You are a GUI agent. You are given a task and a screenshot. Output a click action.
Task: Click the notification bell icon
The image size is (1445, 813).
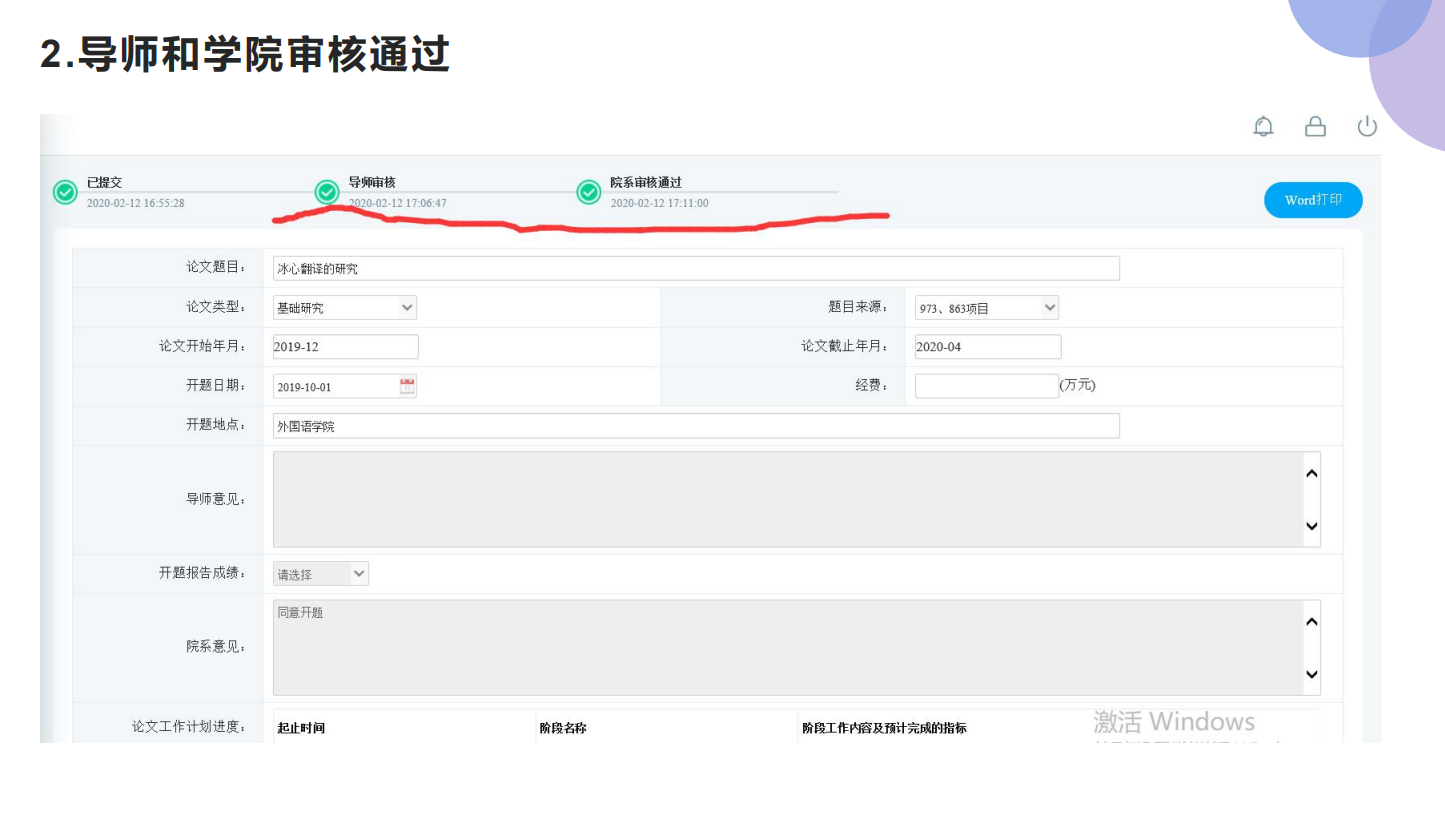click(1264, 127)
